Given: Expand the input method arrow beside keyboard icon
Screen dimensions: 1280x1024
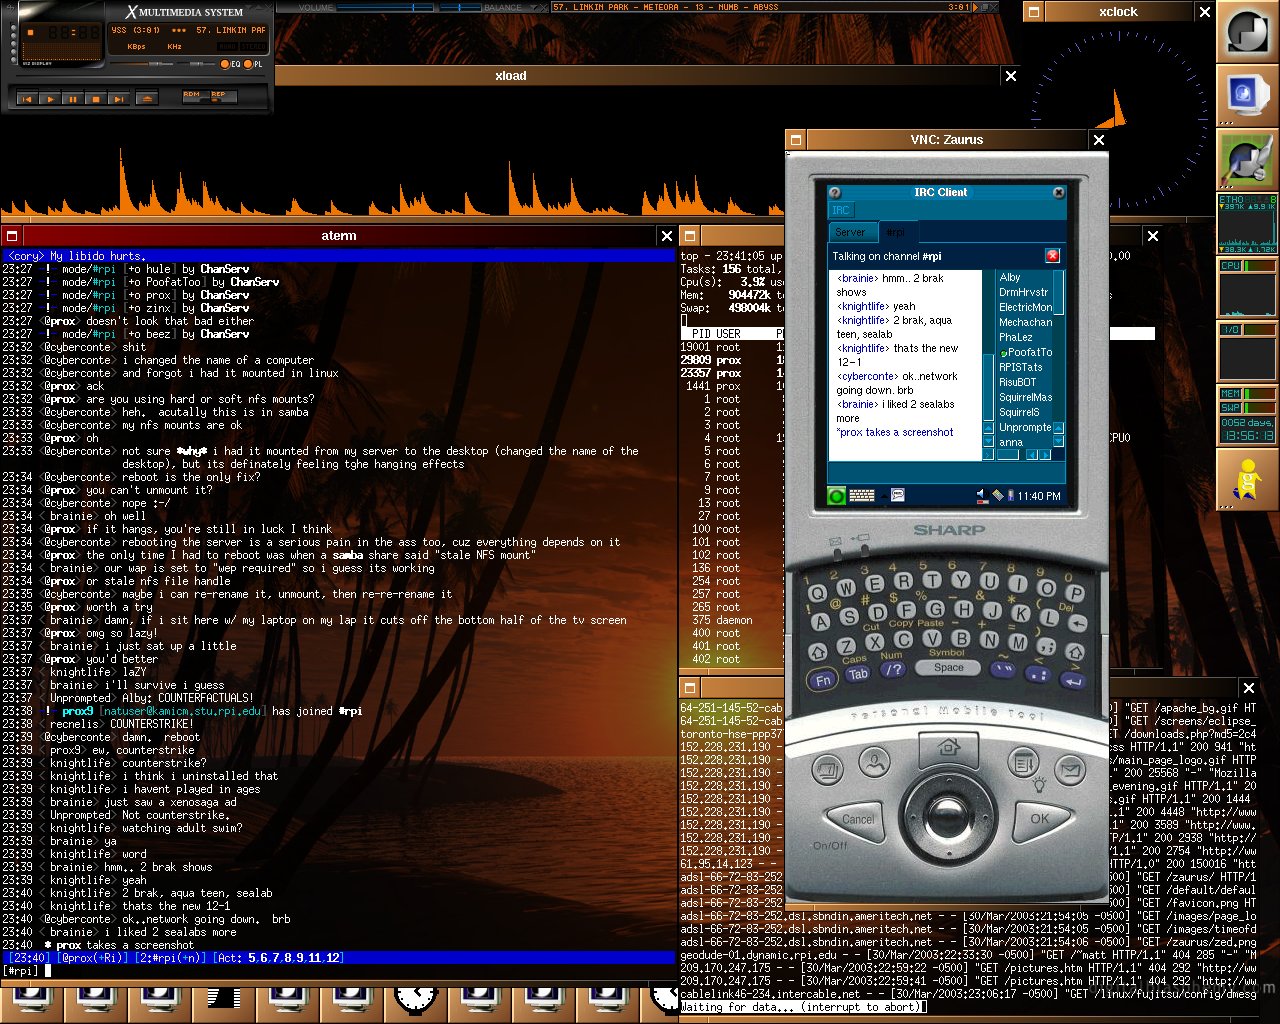Looking at the screenshot, I should click(x=884, y=496).
